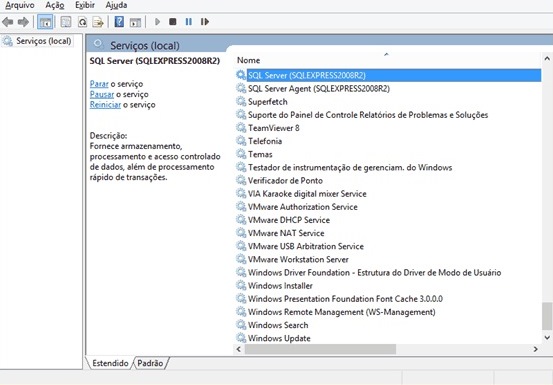Select the Verificador de Ponto service

[388, 180]
